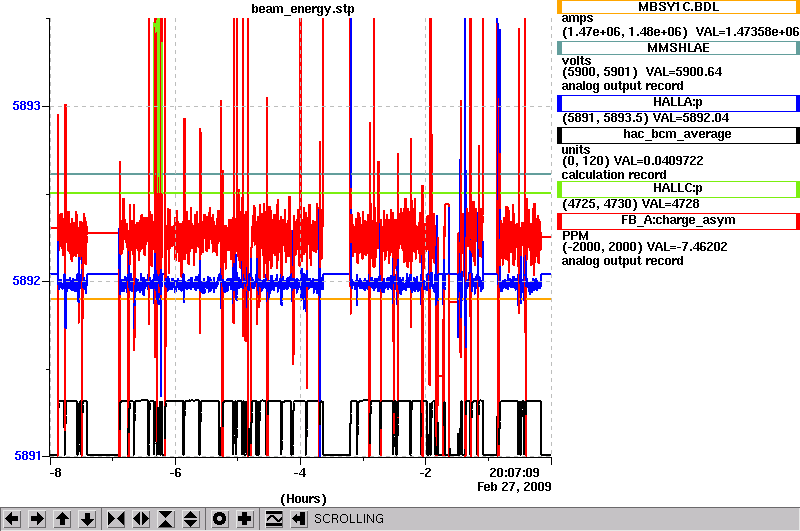Click the plus crosshair toolbar icon
800x531 pixels.
coord(245,519)
